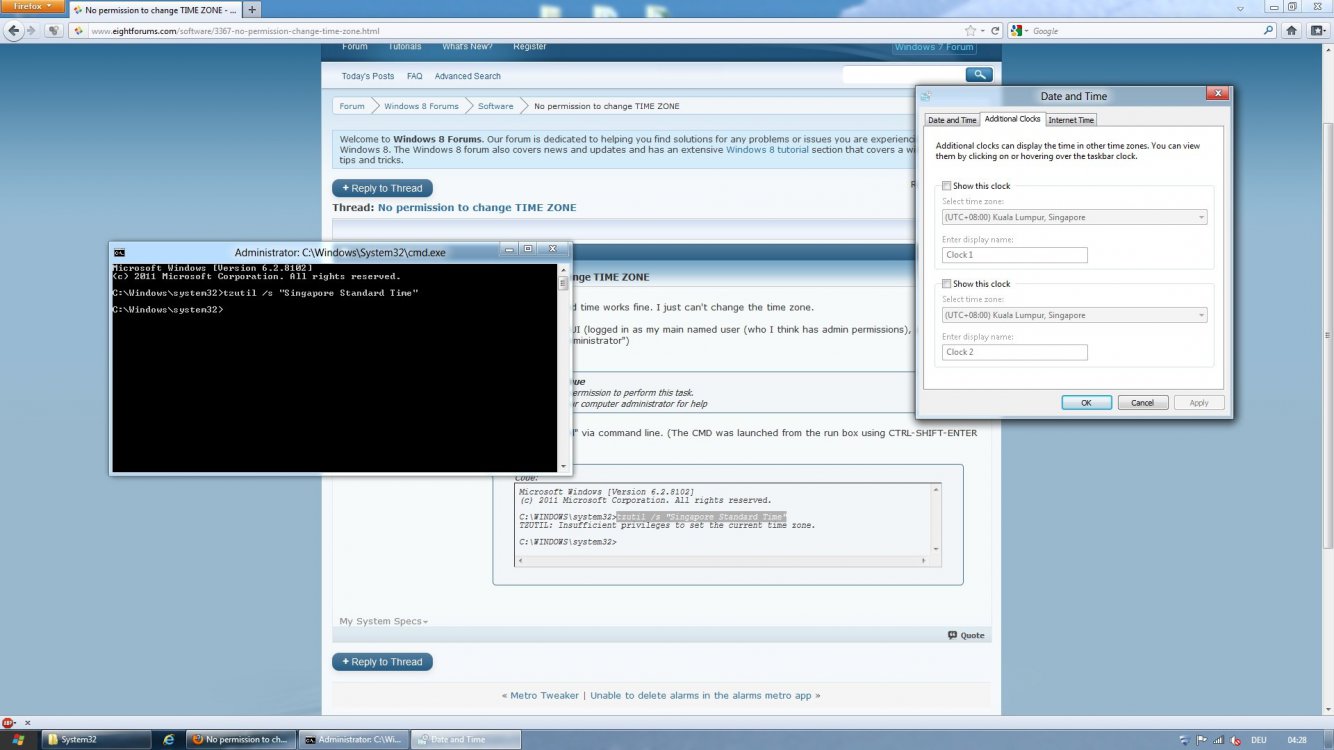1334x750 pixels.
Task: Click the Apply button in the Date and Time dialog
Action: (1199, 403)
